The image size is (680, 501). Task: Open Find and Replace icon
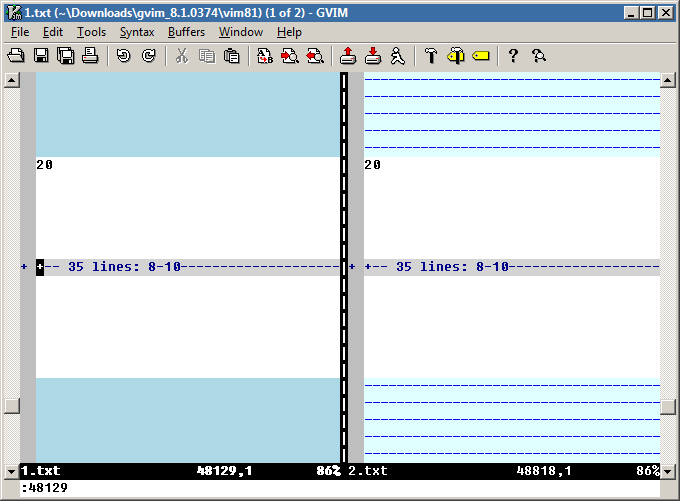(x=265, y=56)
